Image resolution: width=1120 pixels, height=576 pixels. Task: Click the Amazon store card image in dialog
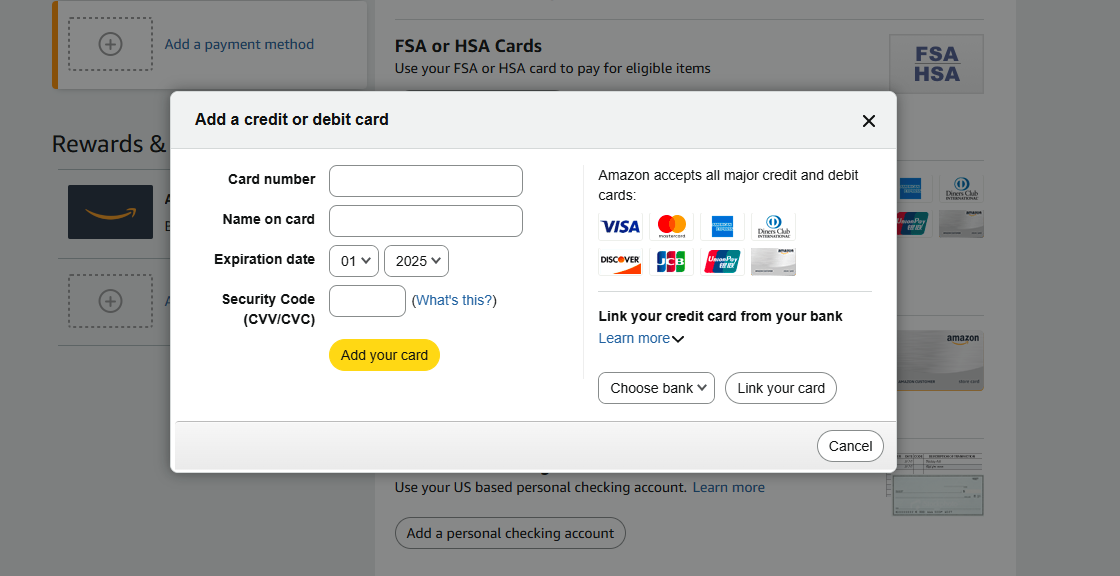point(773,262)
